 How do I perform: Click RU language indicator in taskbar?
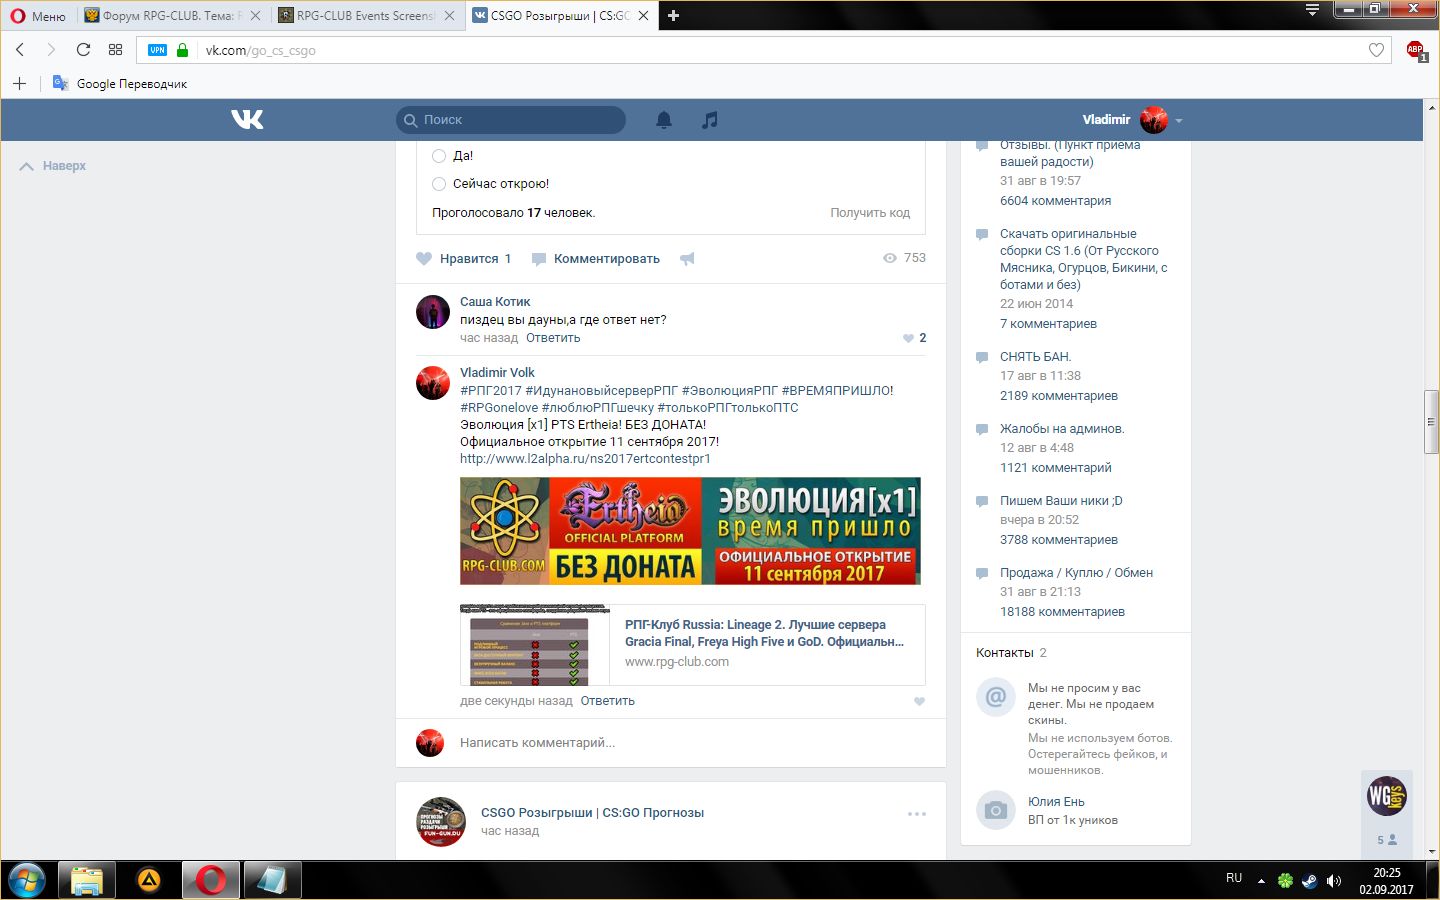1234,878
